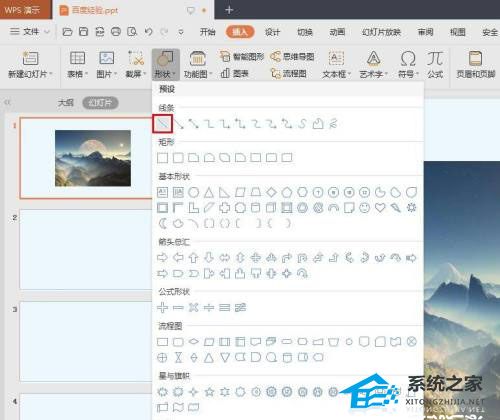Insert a chart with 图表
This screenshot has width=500, height=420.
[235, 73]
